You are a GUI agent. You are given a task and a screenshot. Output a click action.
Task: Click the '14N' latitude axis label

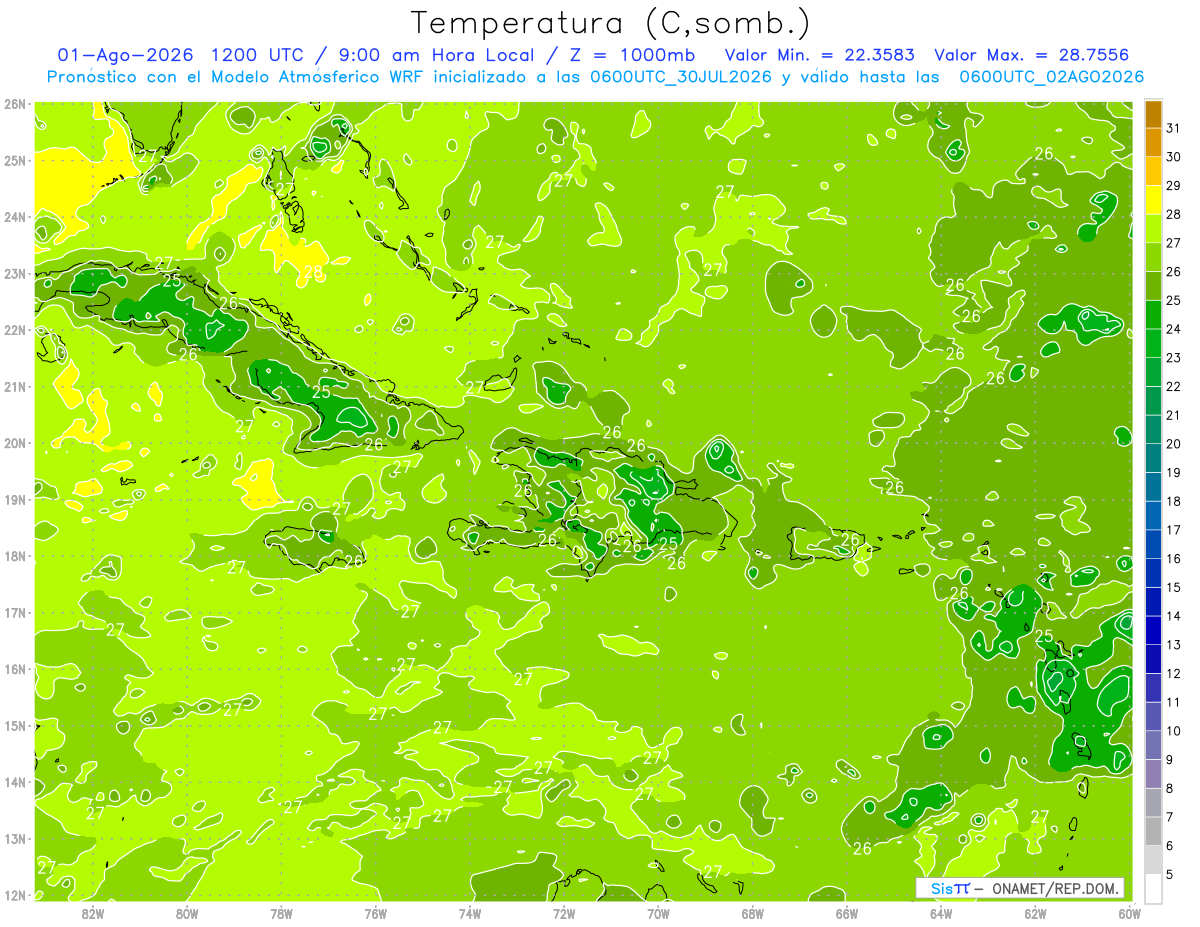pyautogui.click(x=14, y=782)
